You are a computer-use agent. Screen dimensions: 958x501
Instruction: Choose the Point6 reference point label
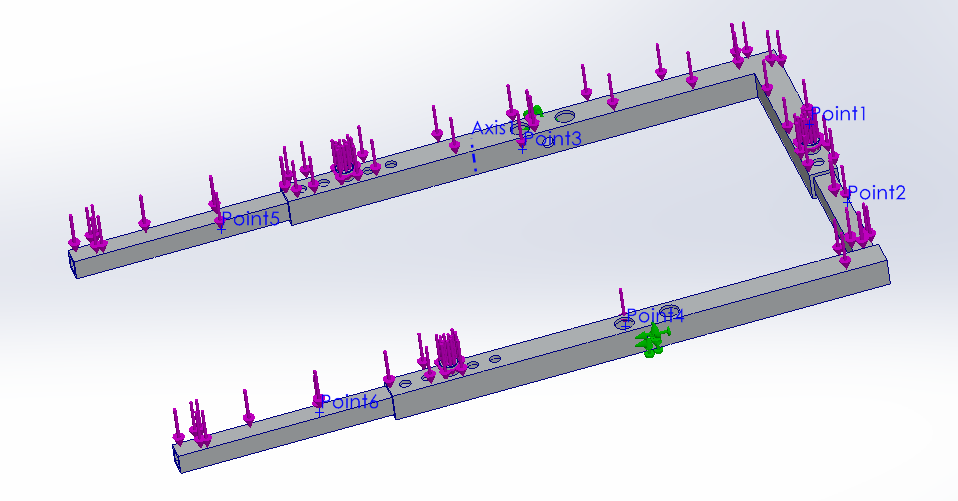coord(350,402)
